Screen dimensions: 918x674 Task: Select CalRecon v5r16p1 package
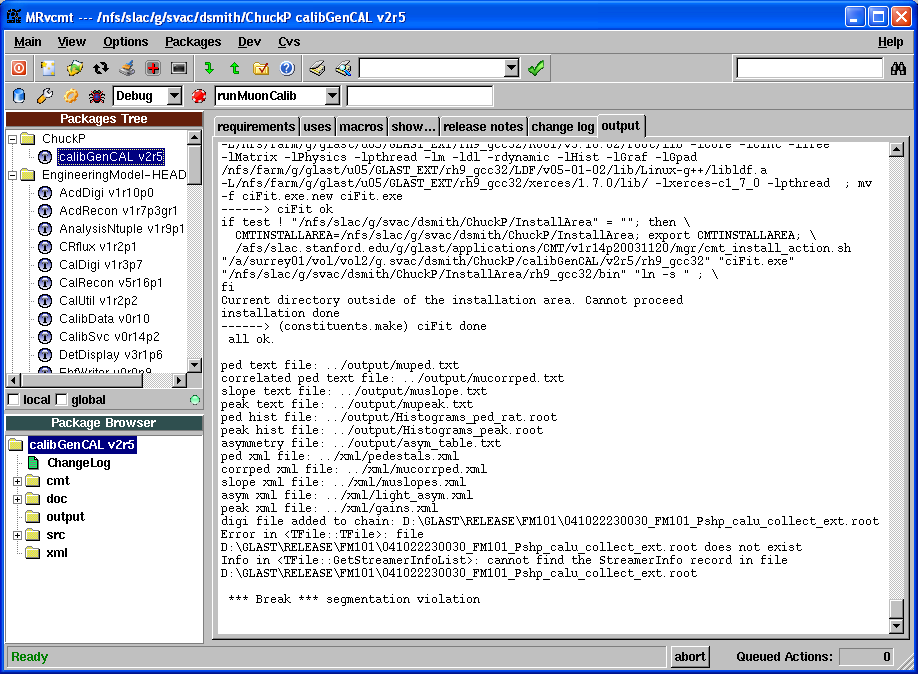[111, 283]
